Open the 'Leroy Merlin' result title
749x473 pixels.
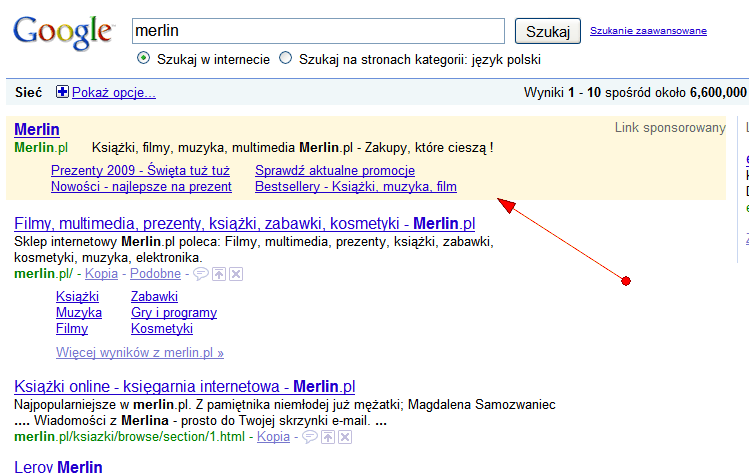pos(58,466)
